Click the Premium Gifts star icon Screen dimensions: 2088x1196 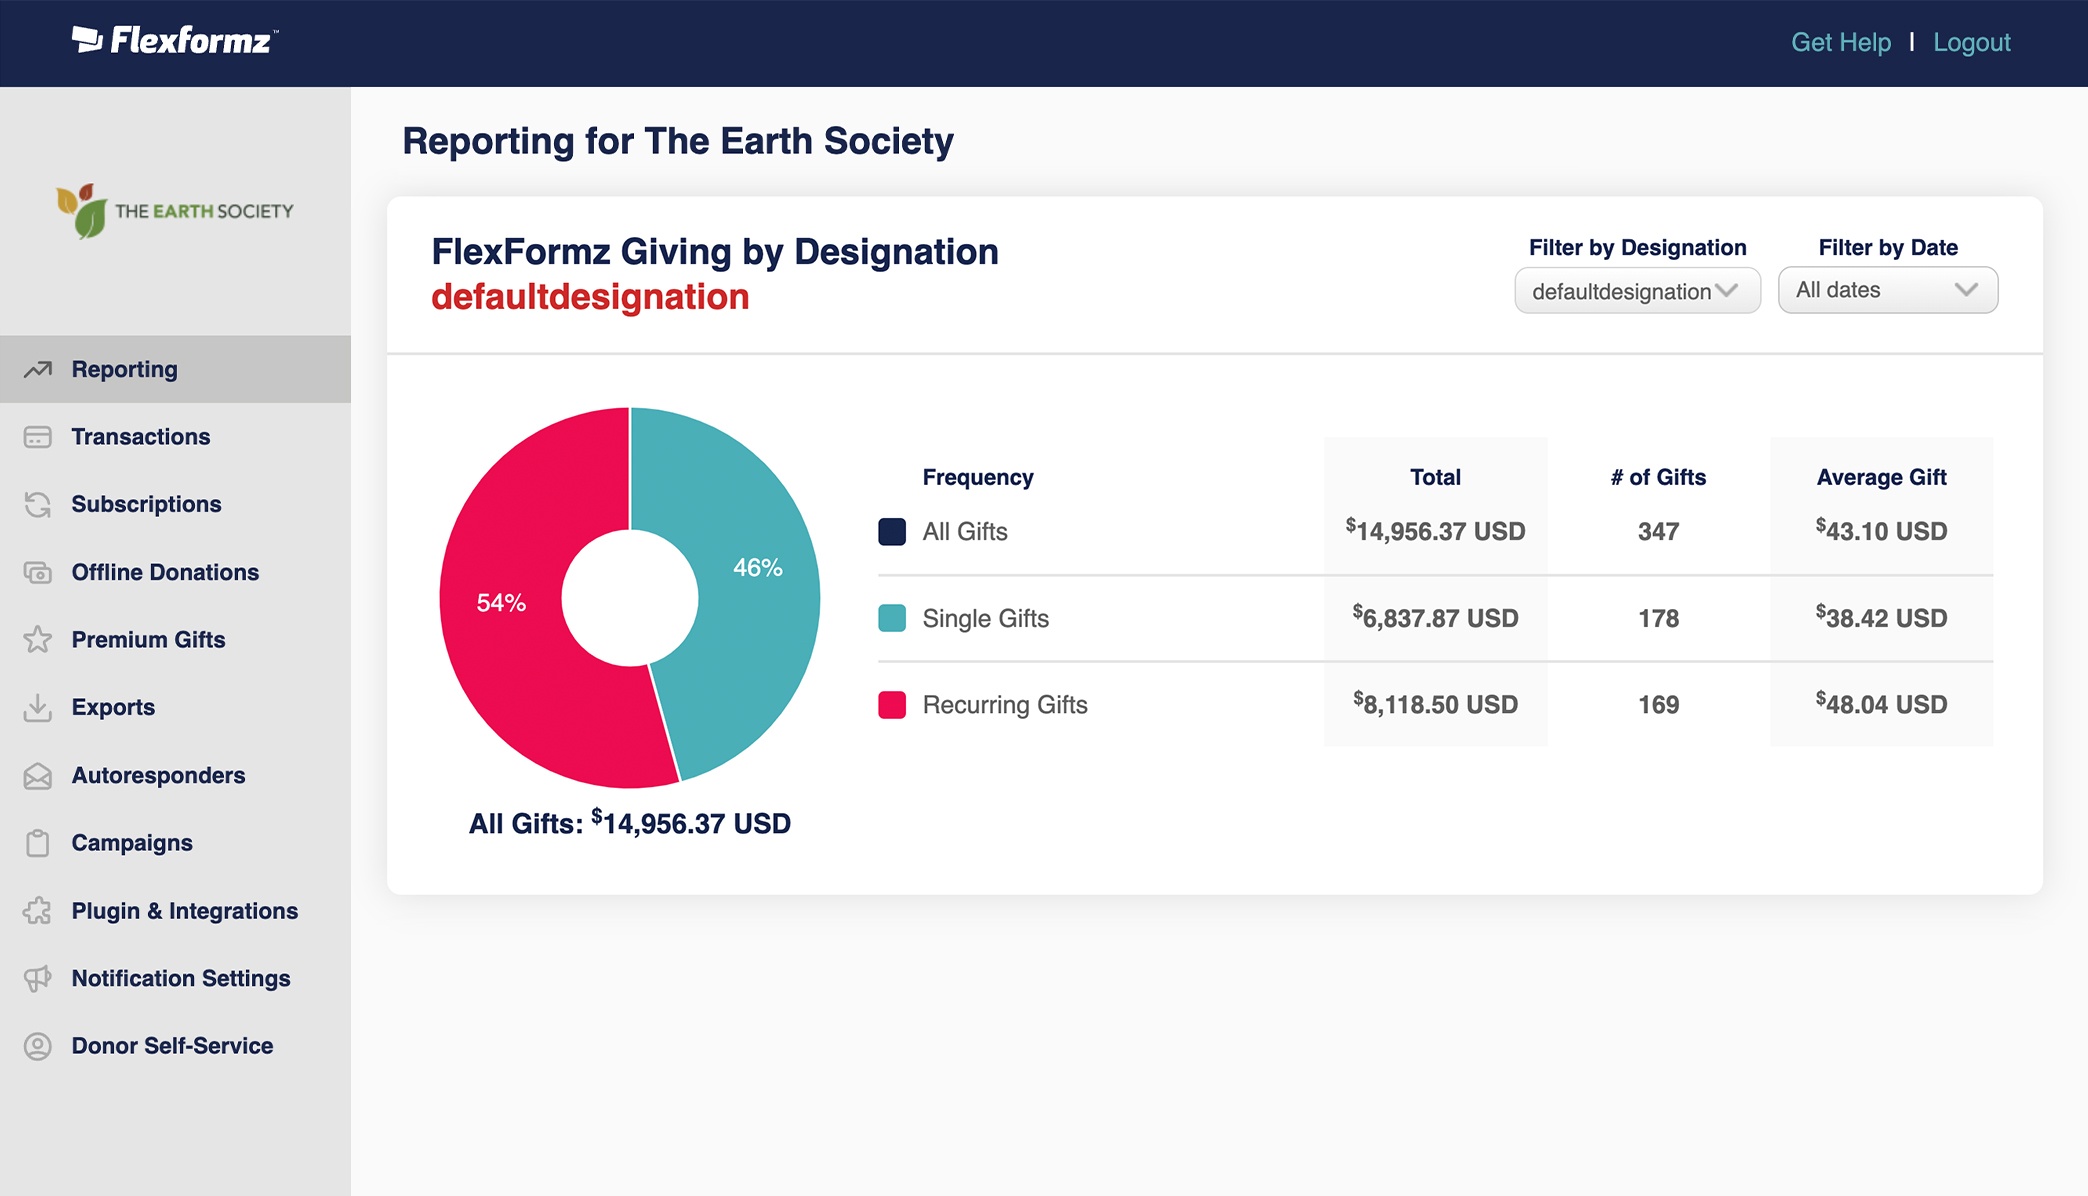coord(37,639)
